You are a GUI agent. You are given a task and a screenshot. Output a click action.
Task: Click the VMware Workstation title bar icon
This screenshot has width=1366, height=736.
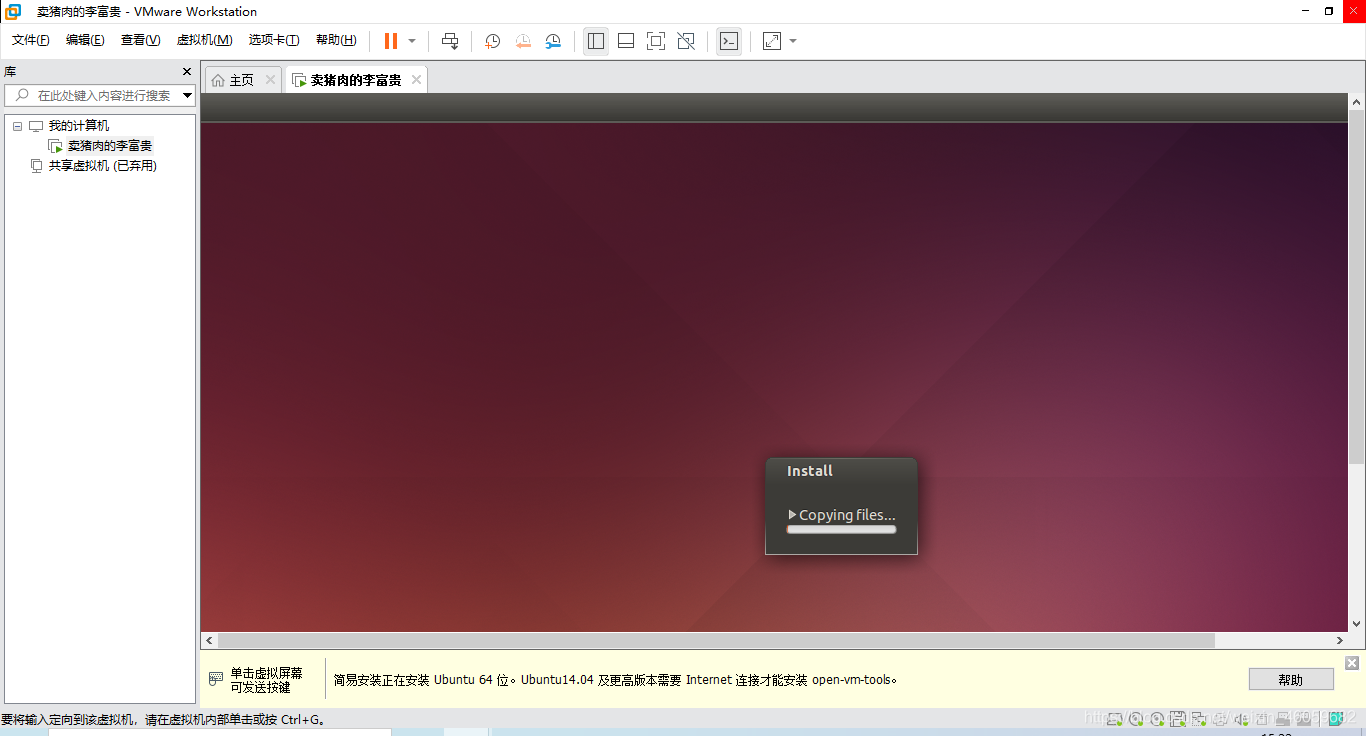pos(14,12)
